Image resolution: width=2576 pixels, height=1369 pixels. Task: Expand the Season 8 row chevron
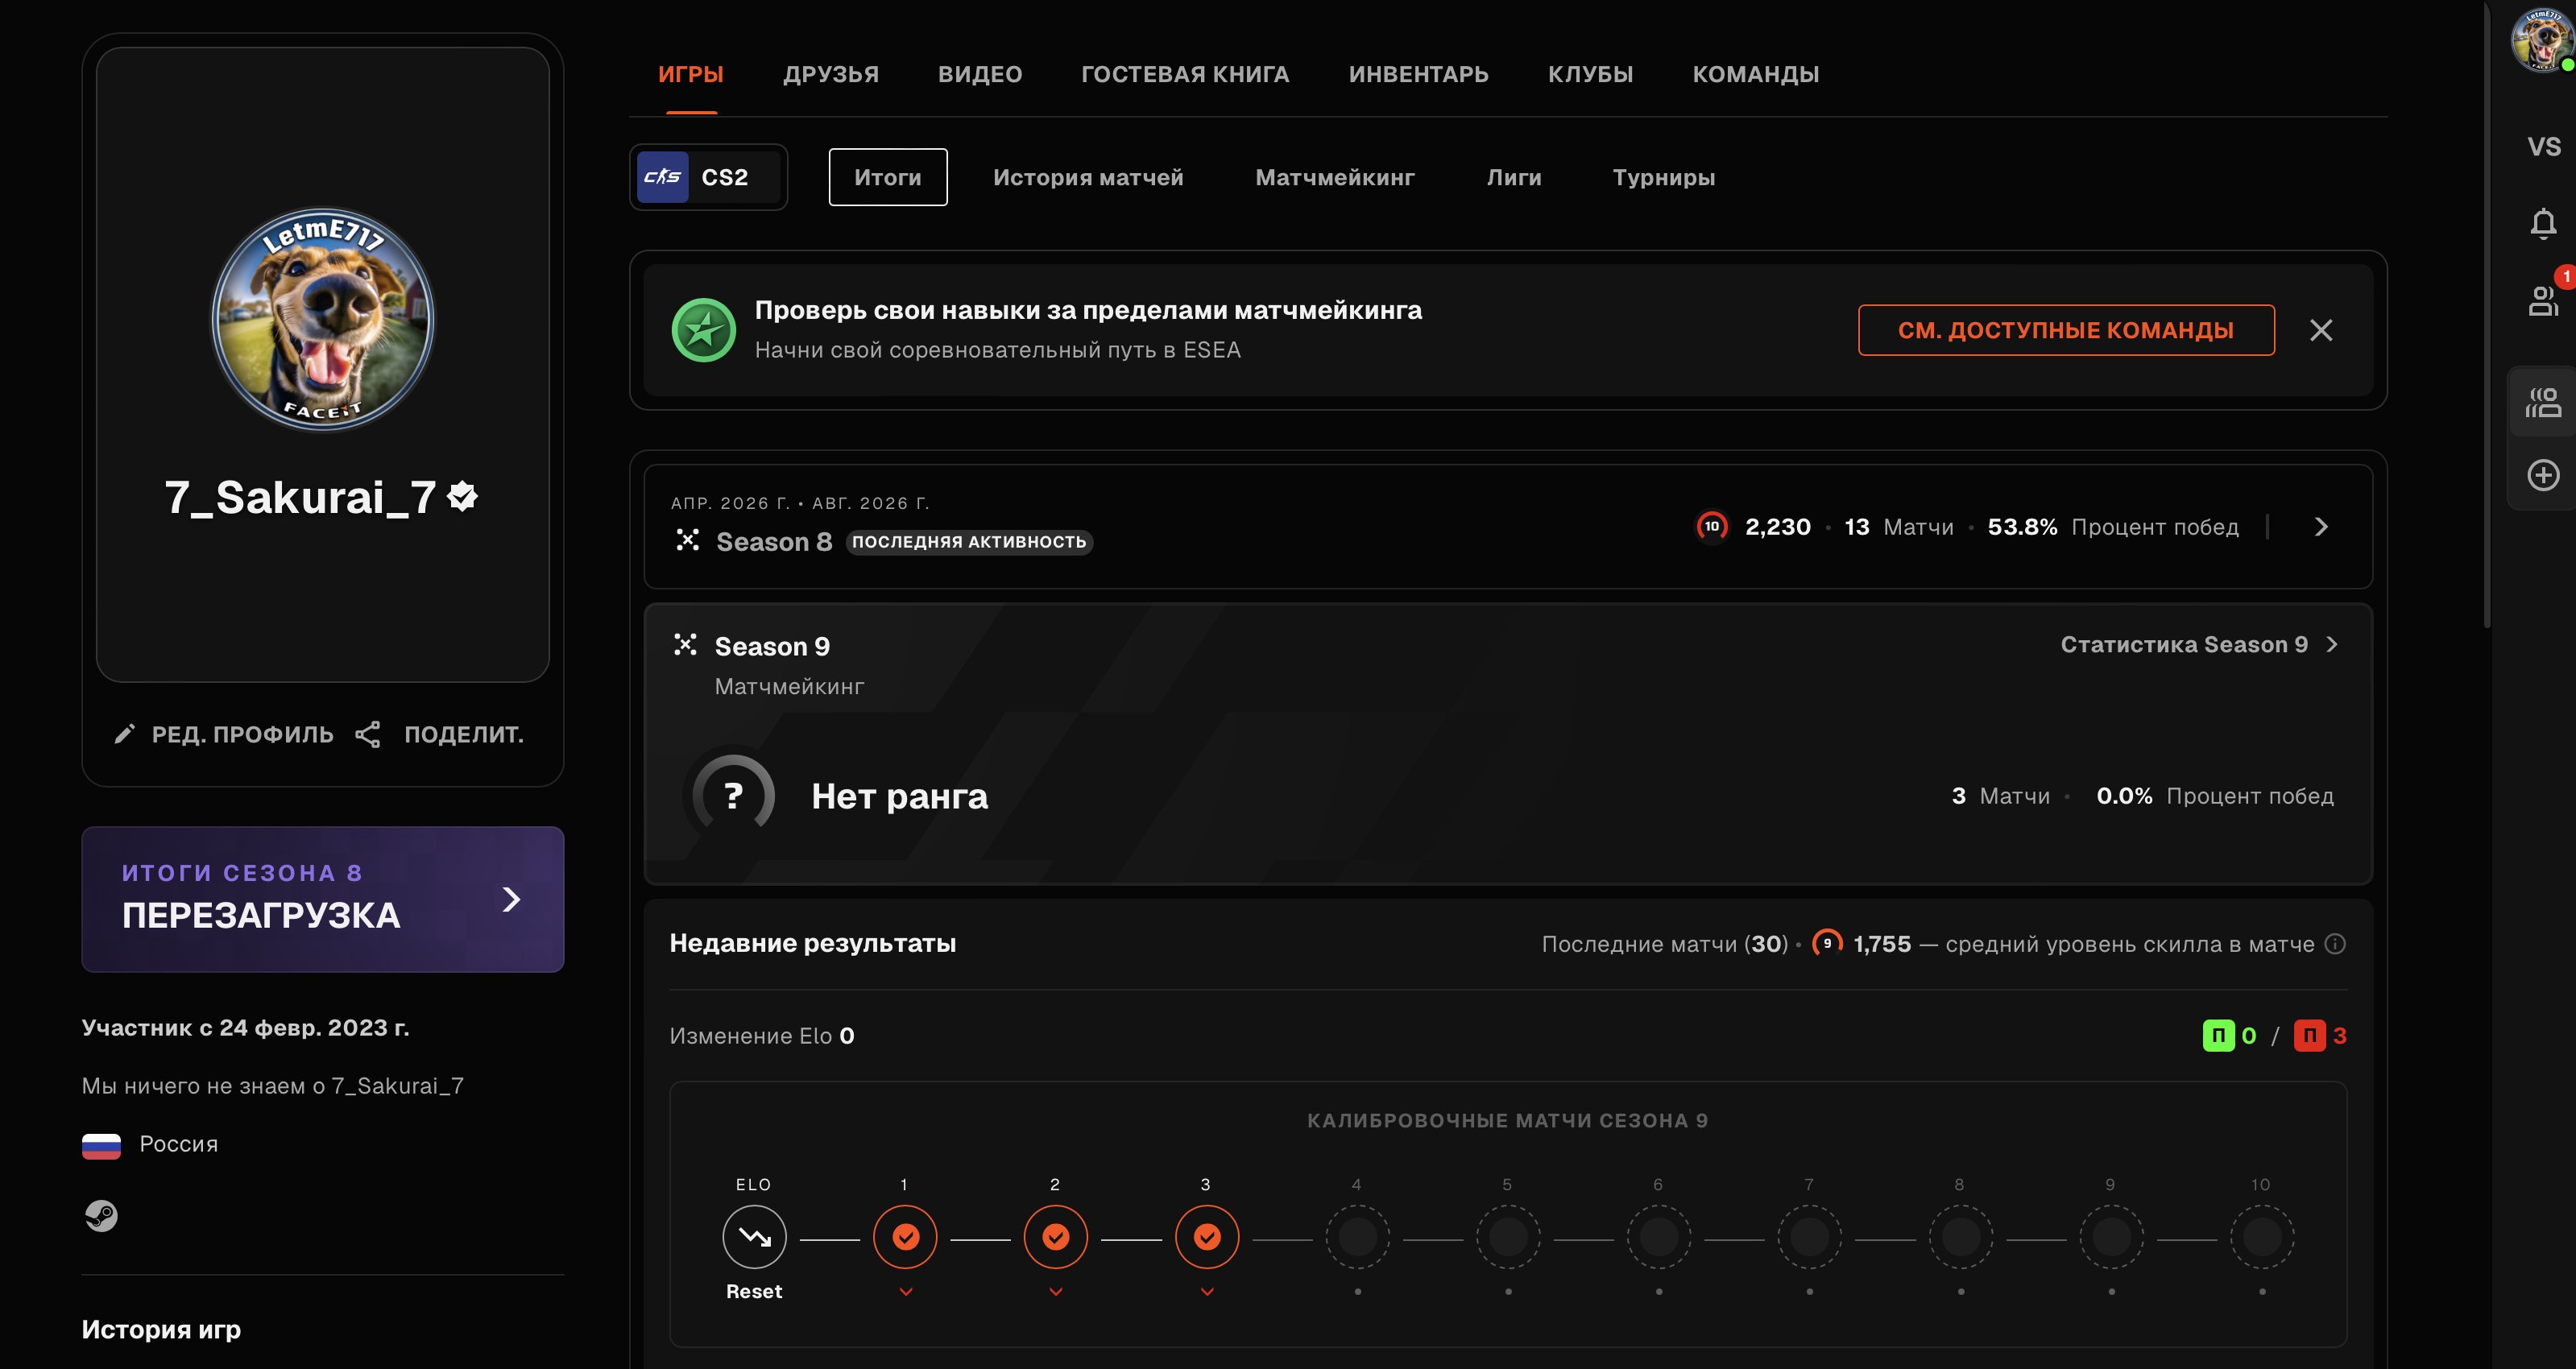click(x=2321, y=526)
